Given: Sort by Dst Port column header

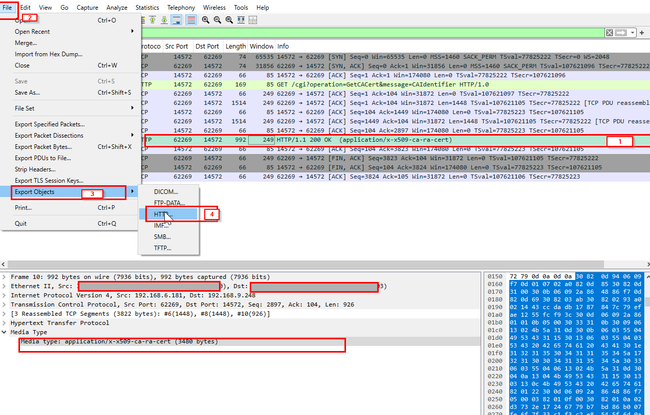Looking at the screenshot, I should tap(207, 46).
